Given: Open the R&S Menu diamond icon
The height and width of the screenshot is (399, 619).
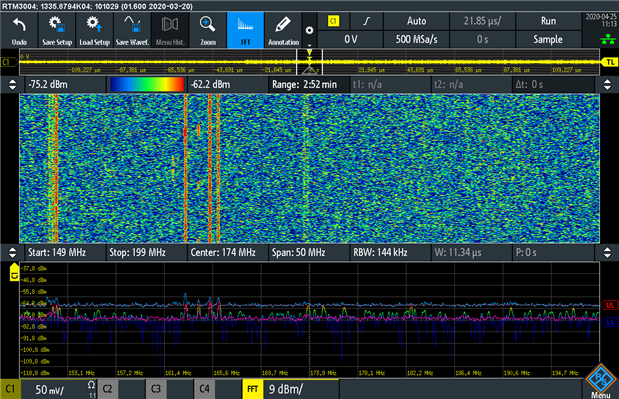Looking at the screenshot, I should point(600,380).
